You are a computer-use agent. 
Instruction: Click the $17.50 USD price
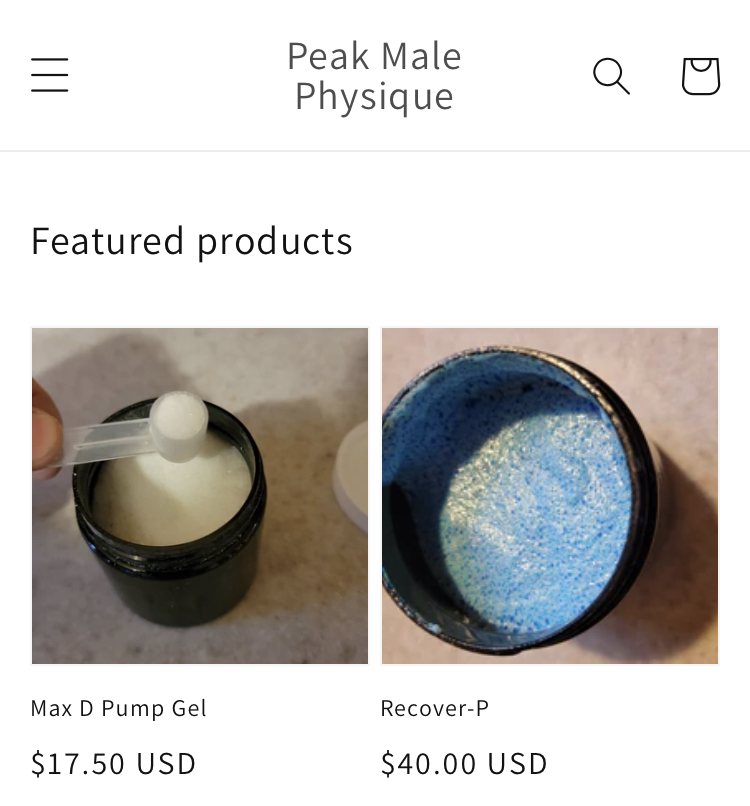point(113,763)
